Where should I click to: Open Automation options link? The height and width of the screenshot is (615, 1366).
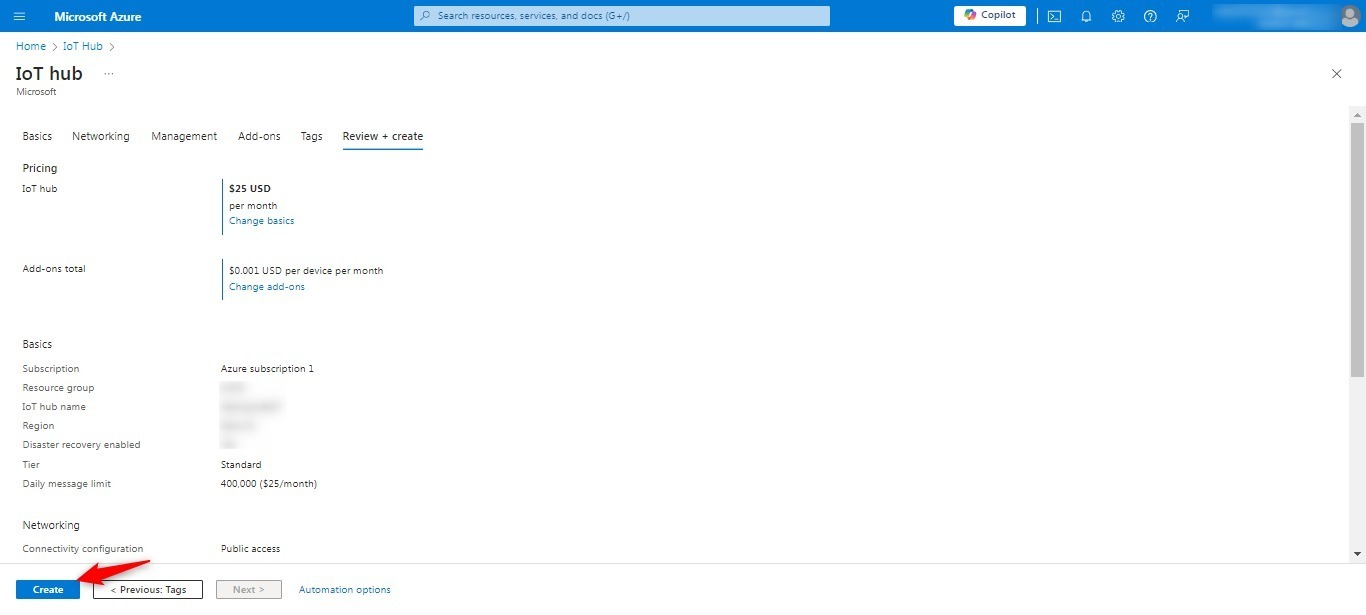(x=345, y=590)
